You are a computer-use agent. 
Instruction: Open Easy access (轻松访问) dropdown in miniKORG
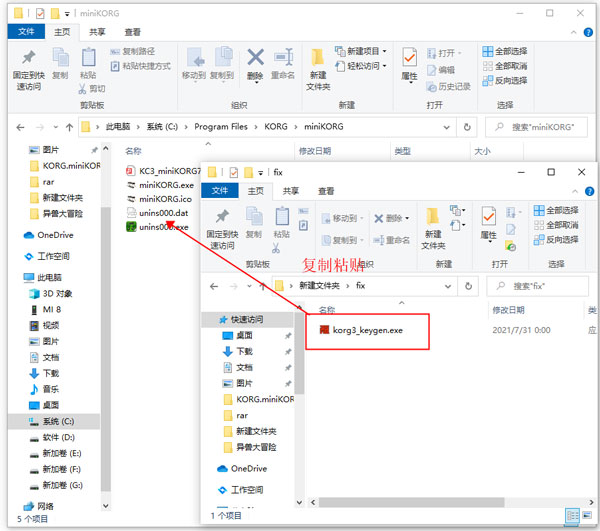pos(360,66)
